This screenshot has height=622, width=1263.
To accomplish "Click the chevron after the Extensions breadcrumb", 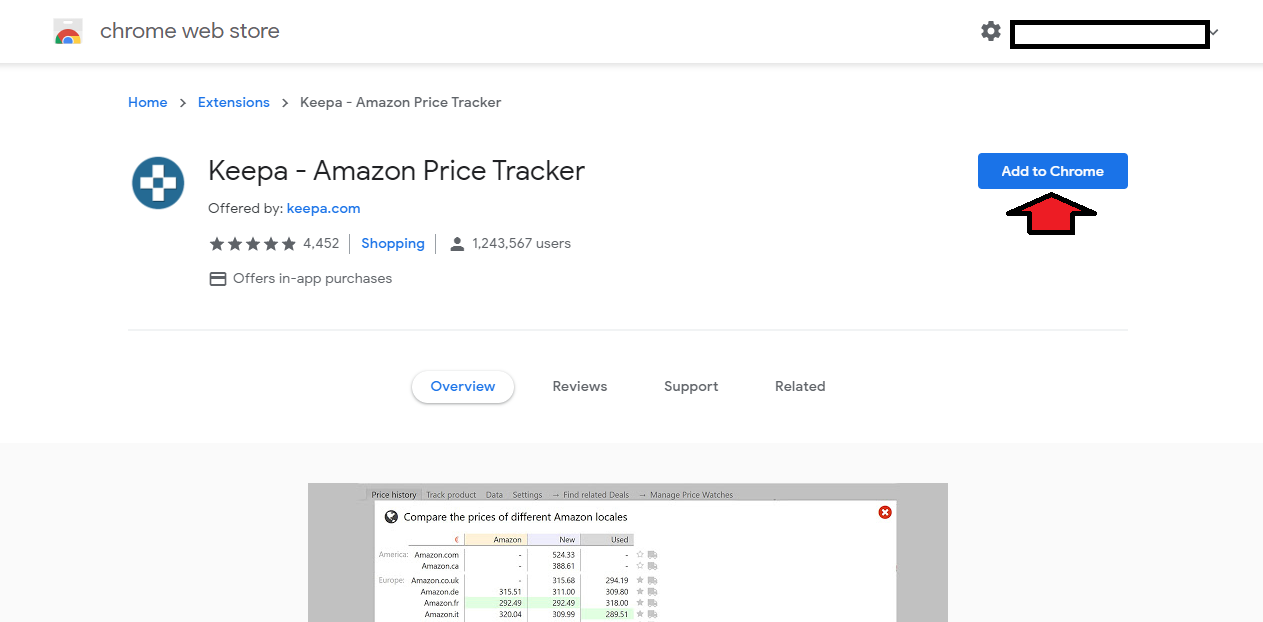I will click(285, 103).
